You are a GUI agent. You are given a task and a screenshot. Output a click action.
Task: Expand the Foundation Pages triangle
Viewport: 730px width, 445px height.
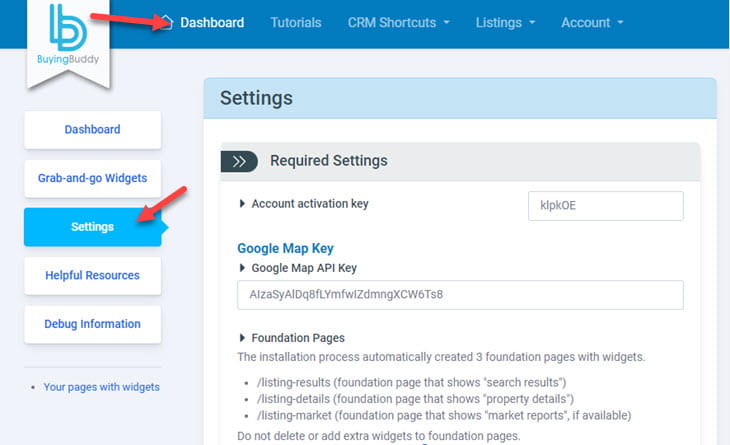pyautogui.click(x=242, y=337)
